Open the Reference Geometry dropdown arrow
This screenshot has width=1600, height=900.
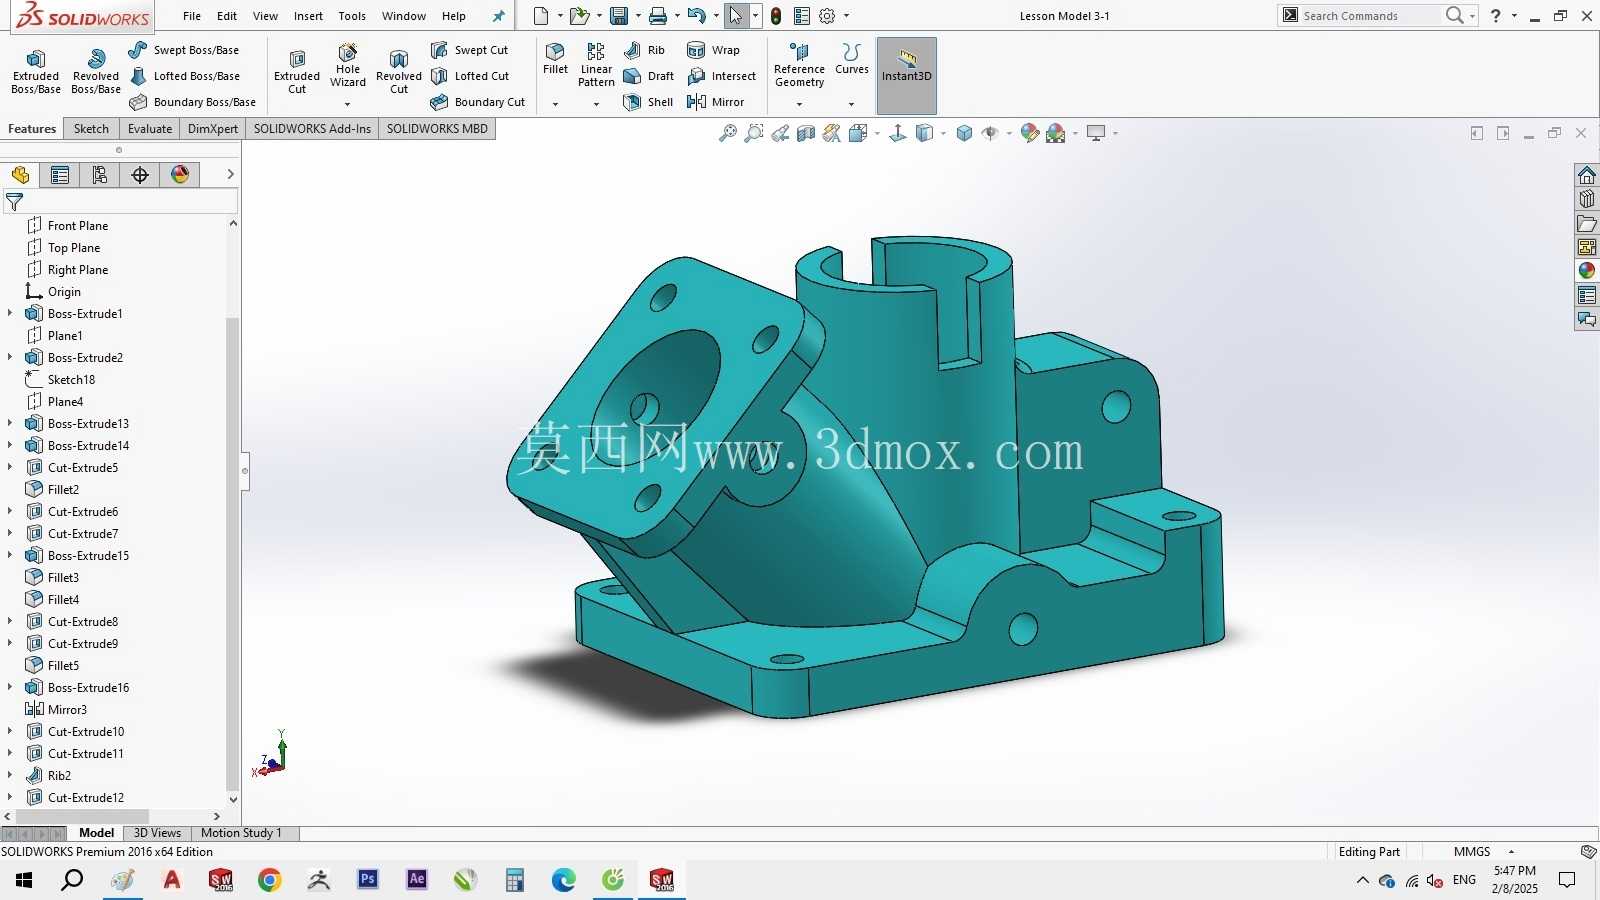click(x=799, y=104)
